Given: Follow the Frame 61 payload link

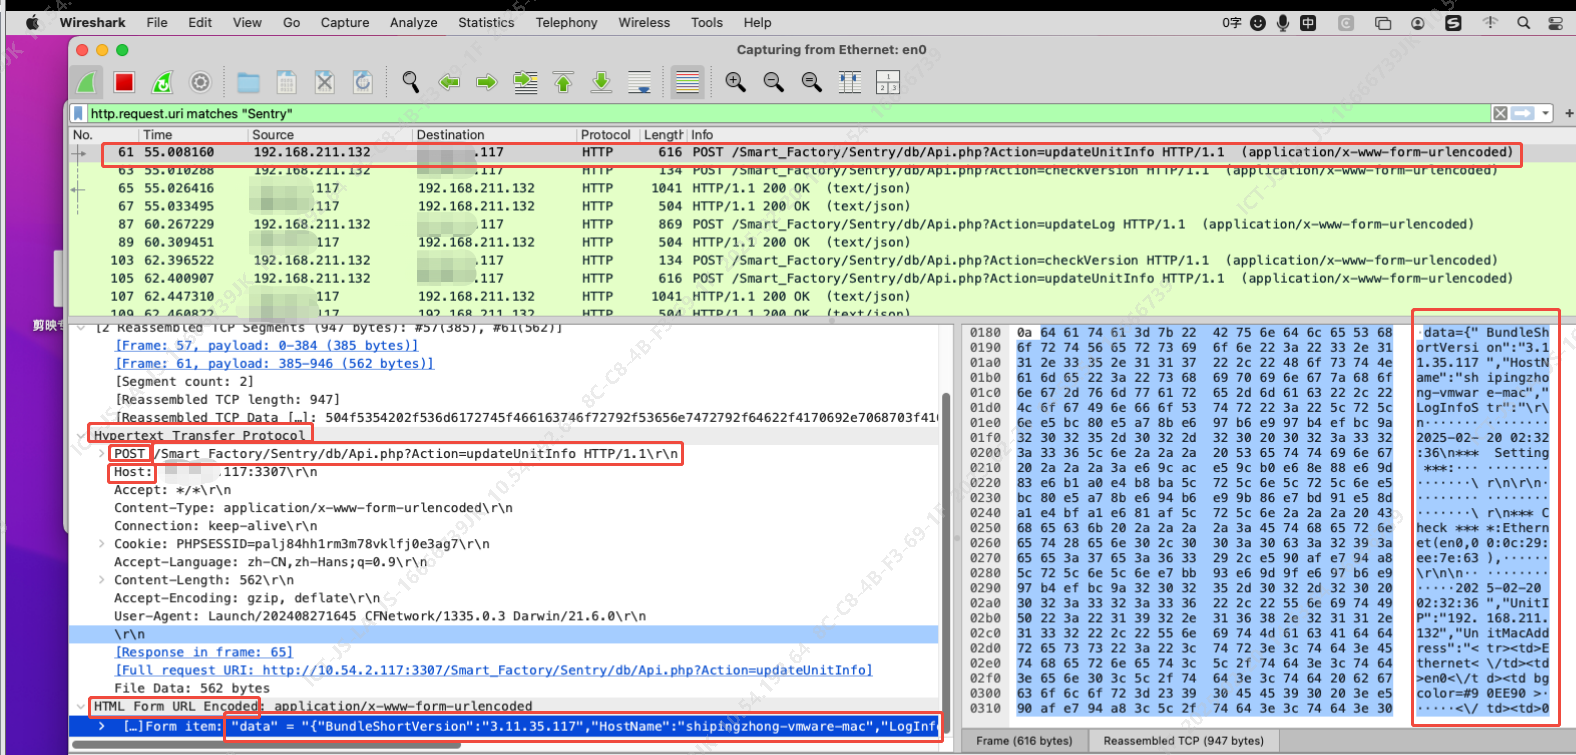Looking at the screenshot, I should 275,364.
